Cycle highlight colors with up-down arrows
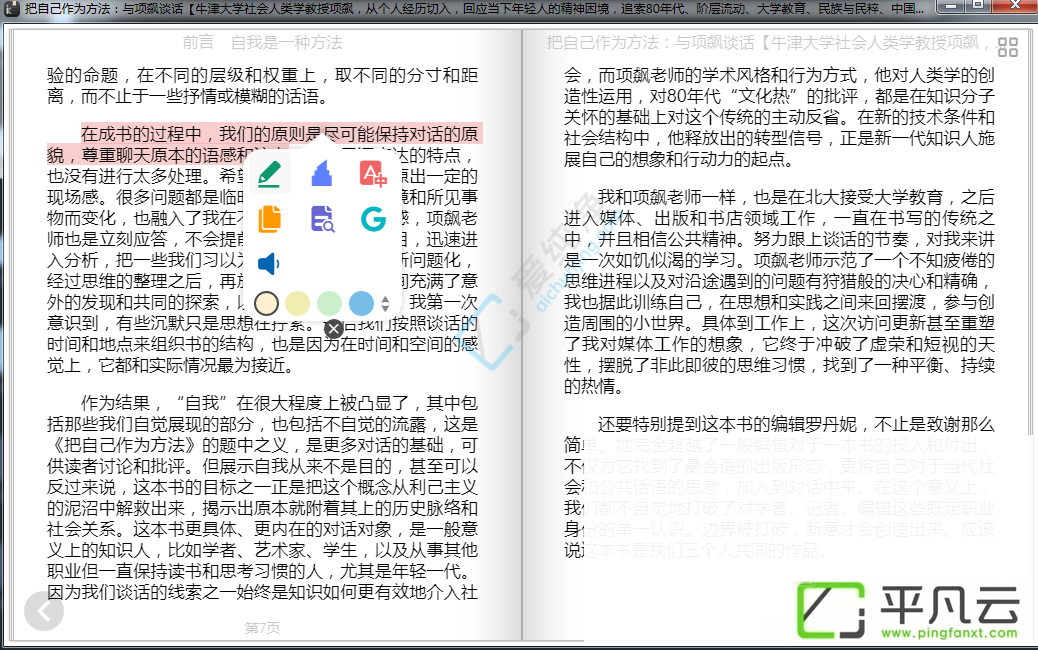The image size is (1038, 650). point(385,304)
